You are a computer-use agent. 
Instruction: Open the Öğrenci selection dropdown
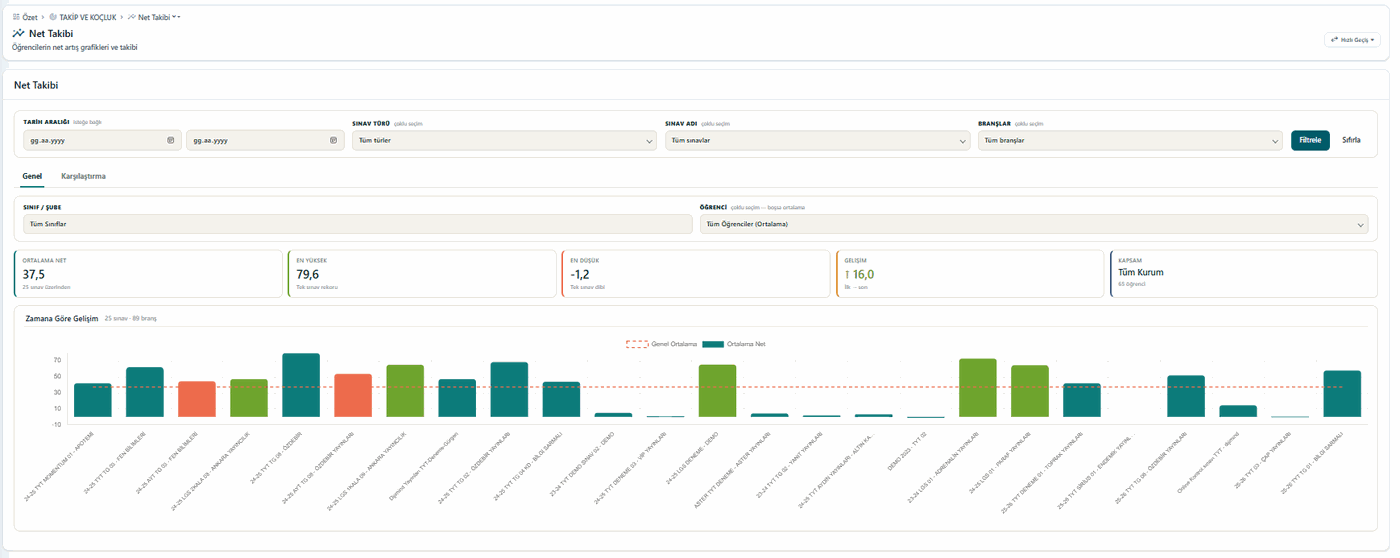click(1034, 224)
